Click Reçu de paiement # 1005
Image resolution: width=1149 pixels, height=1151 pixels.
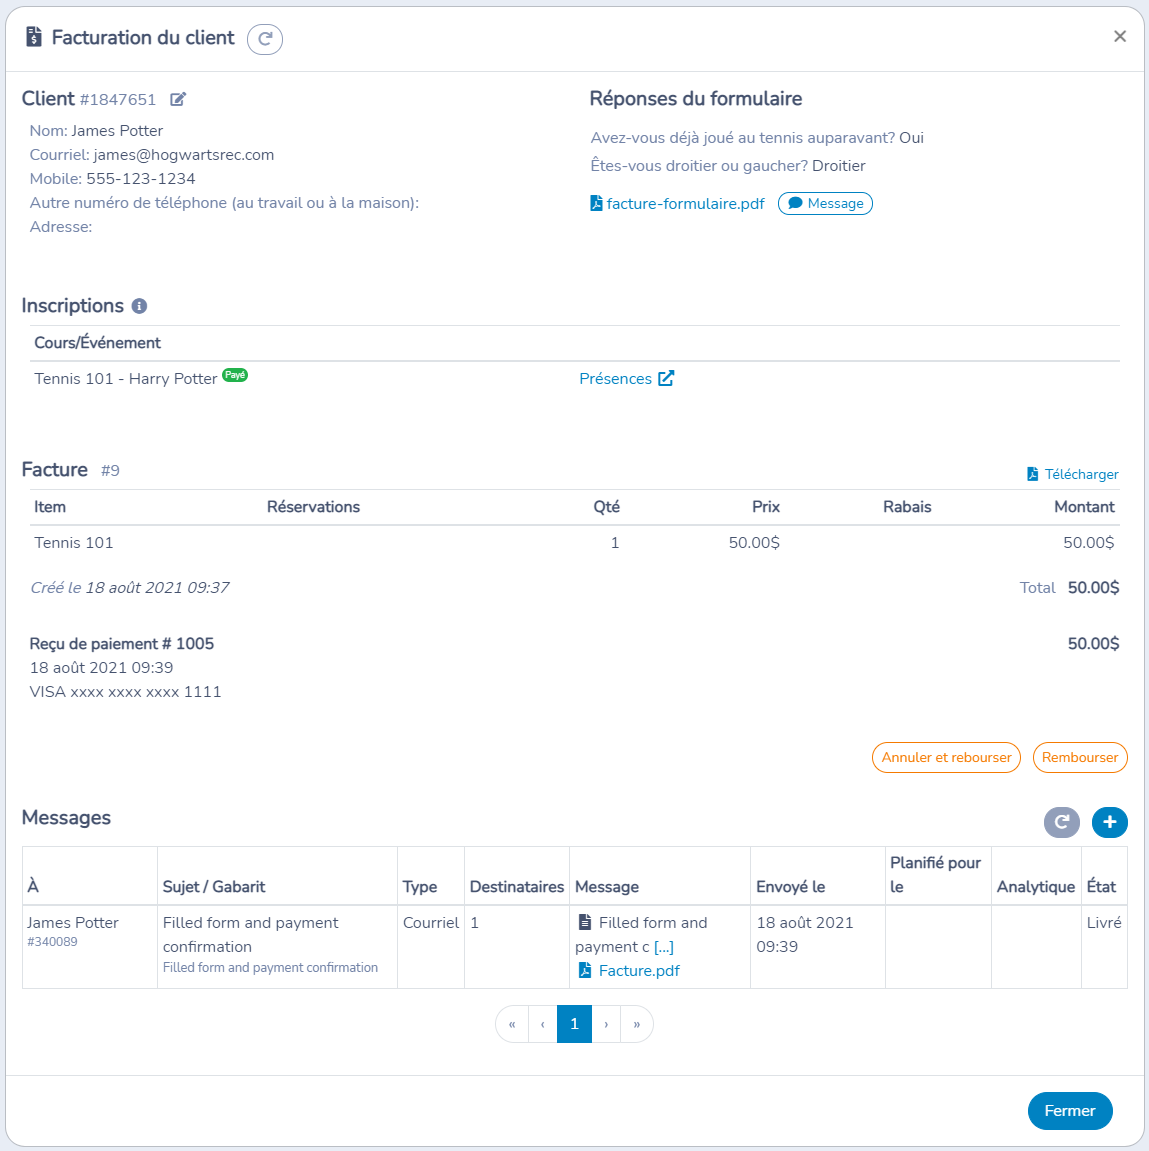(122, 644)
